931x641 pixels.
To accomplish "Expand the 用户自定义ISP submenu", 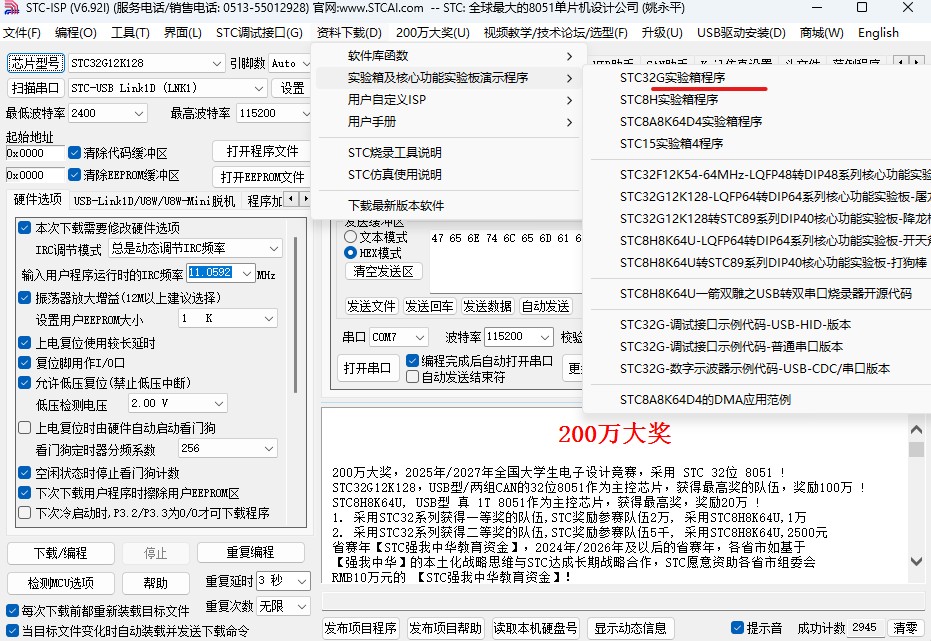I will 448,100.
